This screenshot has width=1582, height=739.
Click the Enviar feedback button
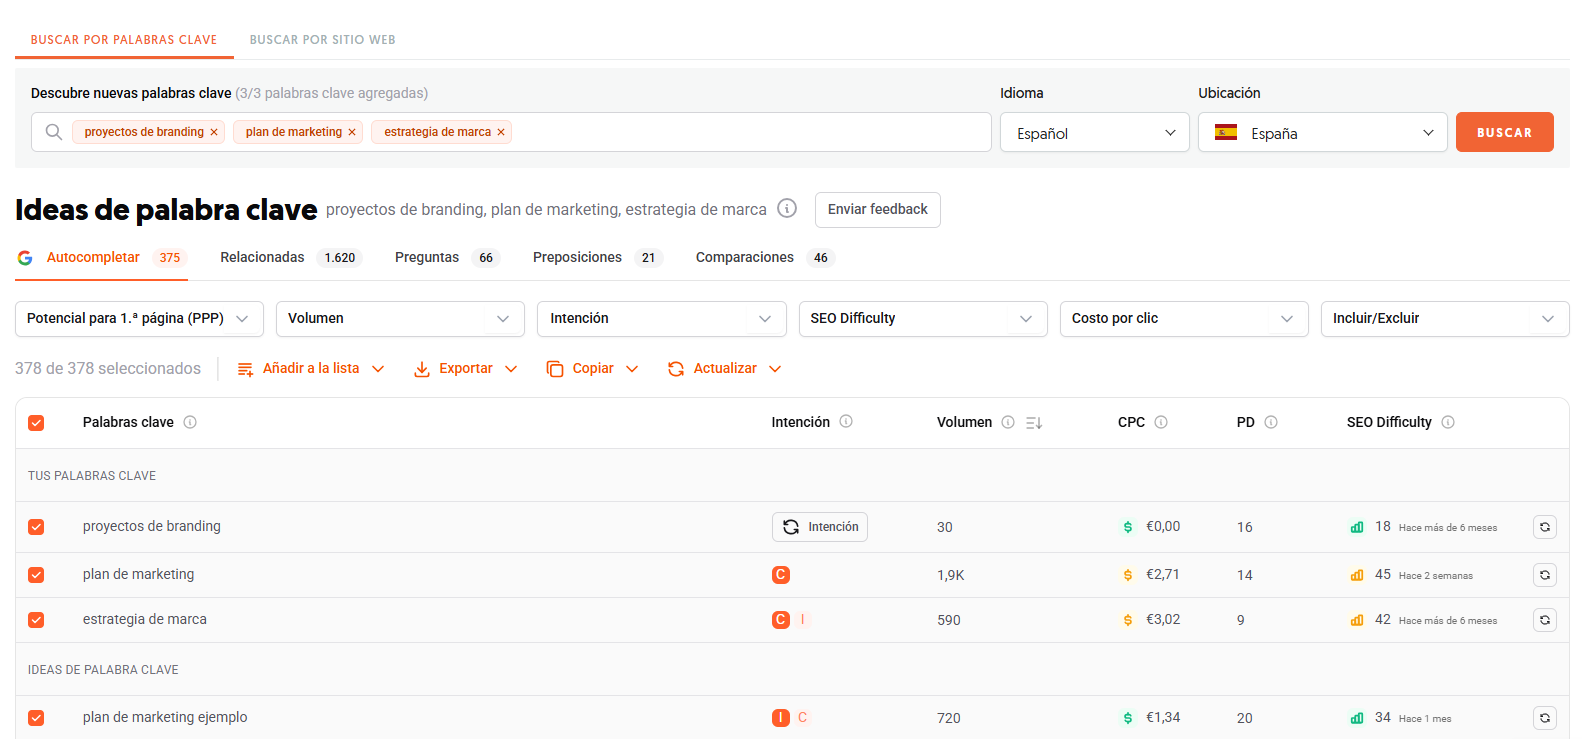pos(877,210)
